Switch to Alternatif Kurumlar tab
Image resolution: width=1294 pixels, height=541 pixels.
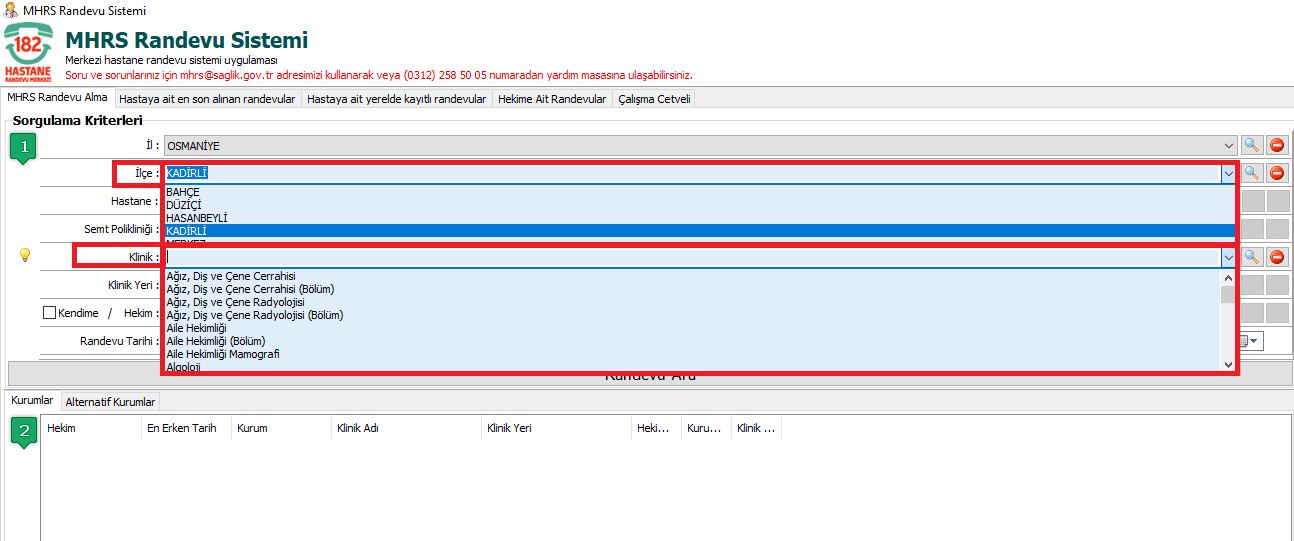click(x=110, y=402)
